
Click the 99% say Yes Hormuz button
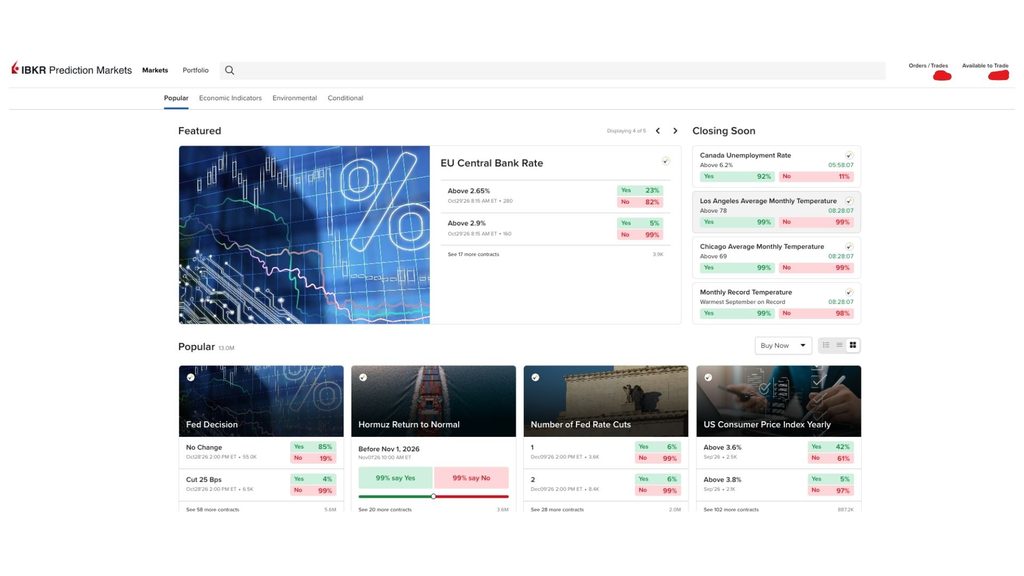[395, 477]
